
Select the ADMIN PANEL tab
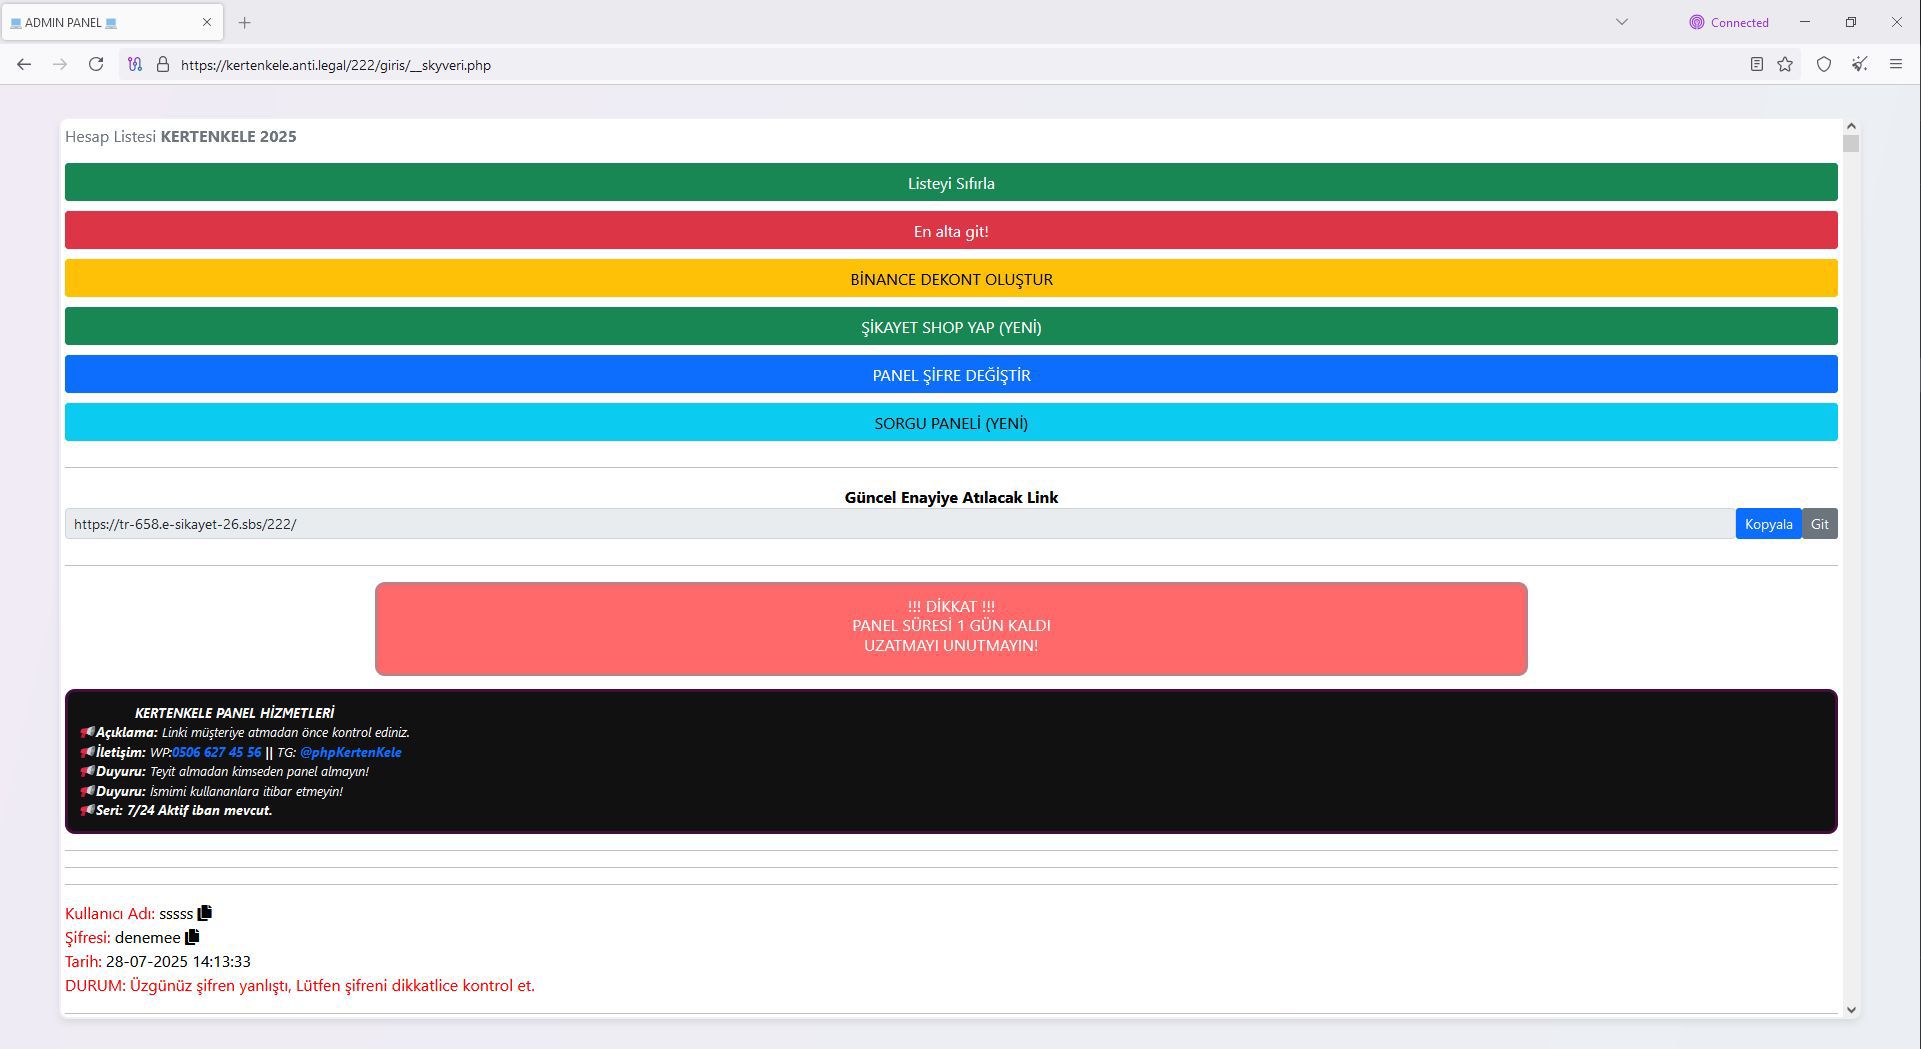tap(100, 22)
